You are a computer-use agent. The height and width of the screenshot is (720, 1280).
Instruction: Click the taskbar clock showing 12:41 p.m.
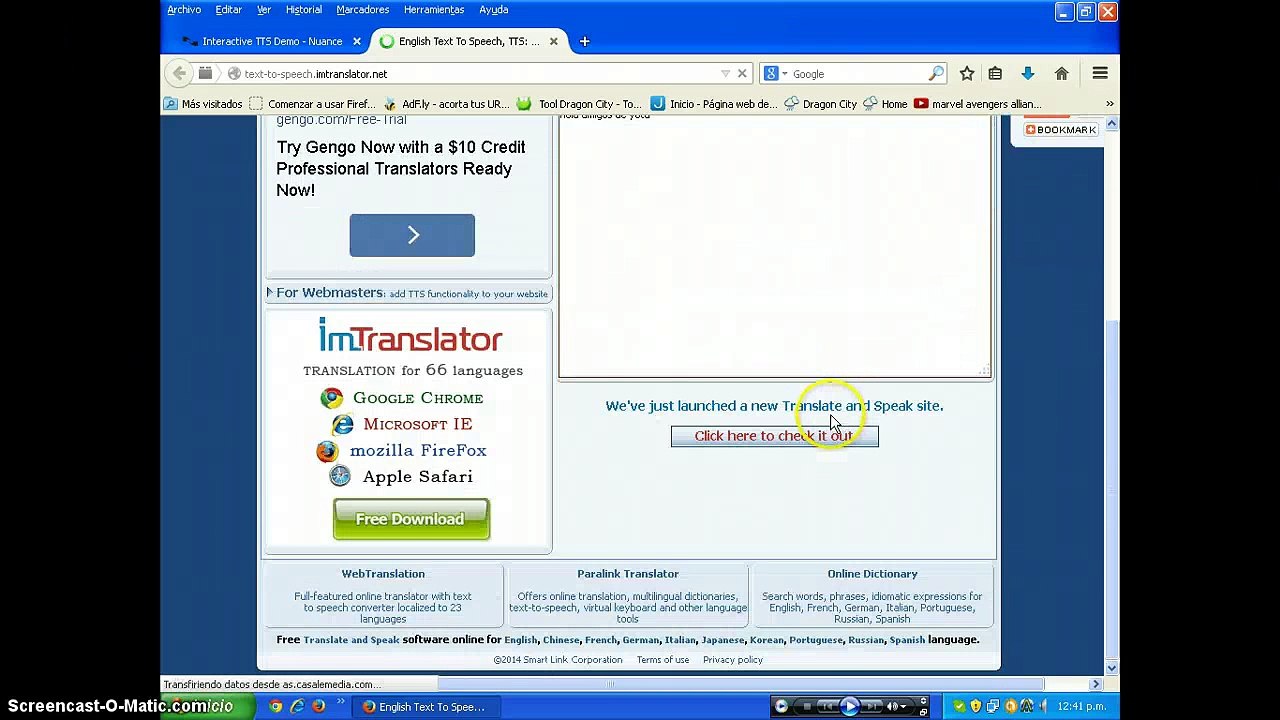(1082, 707)
